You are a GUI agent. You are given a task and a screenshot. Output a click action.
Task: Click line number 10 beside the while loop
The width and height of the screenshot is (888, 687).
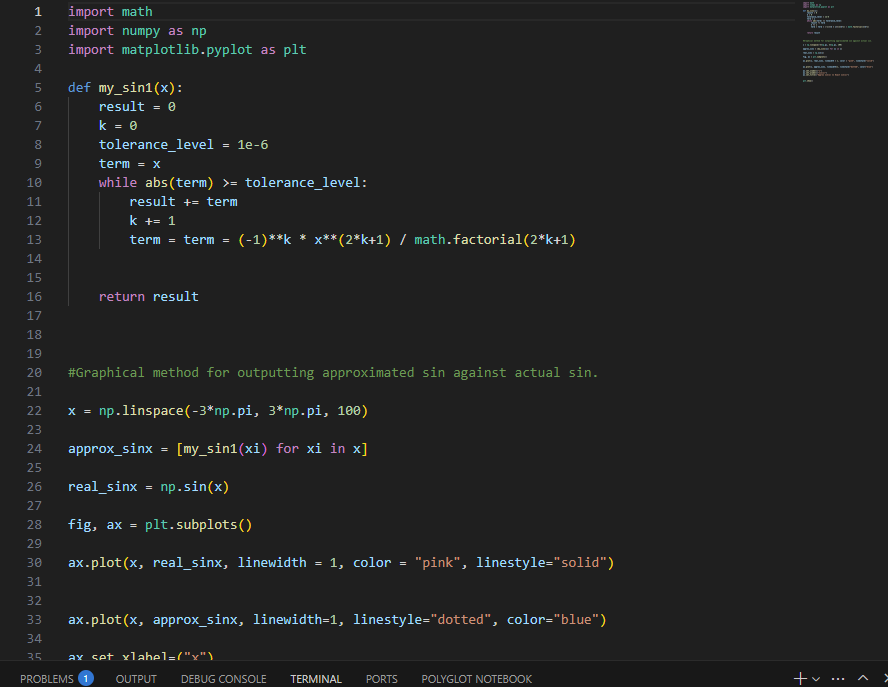tap(34, 182)
